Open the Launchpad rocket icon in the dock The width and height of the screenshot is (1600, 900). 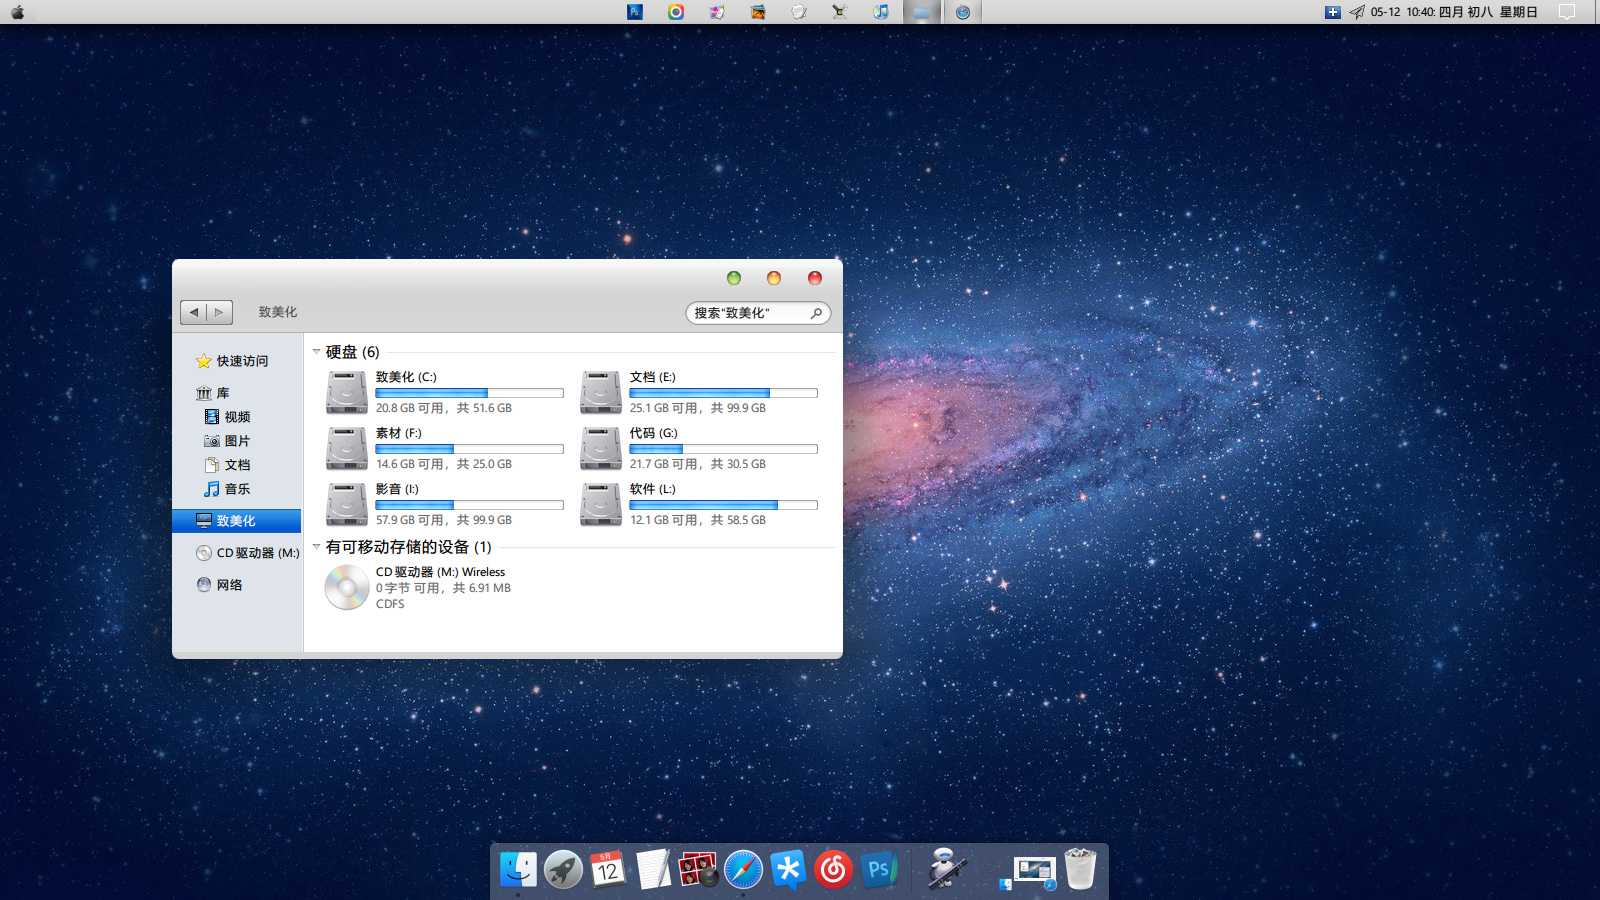pos(563,869)
